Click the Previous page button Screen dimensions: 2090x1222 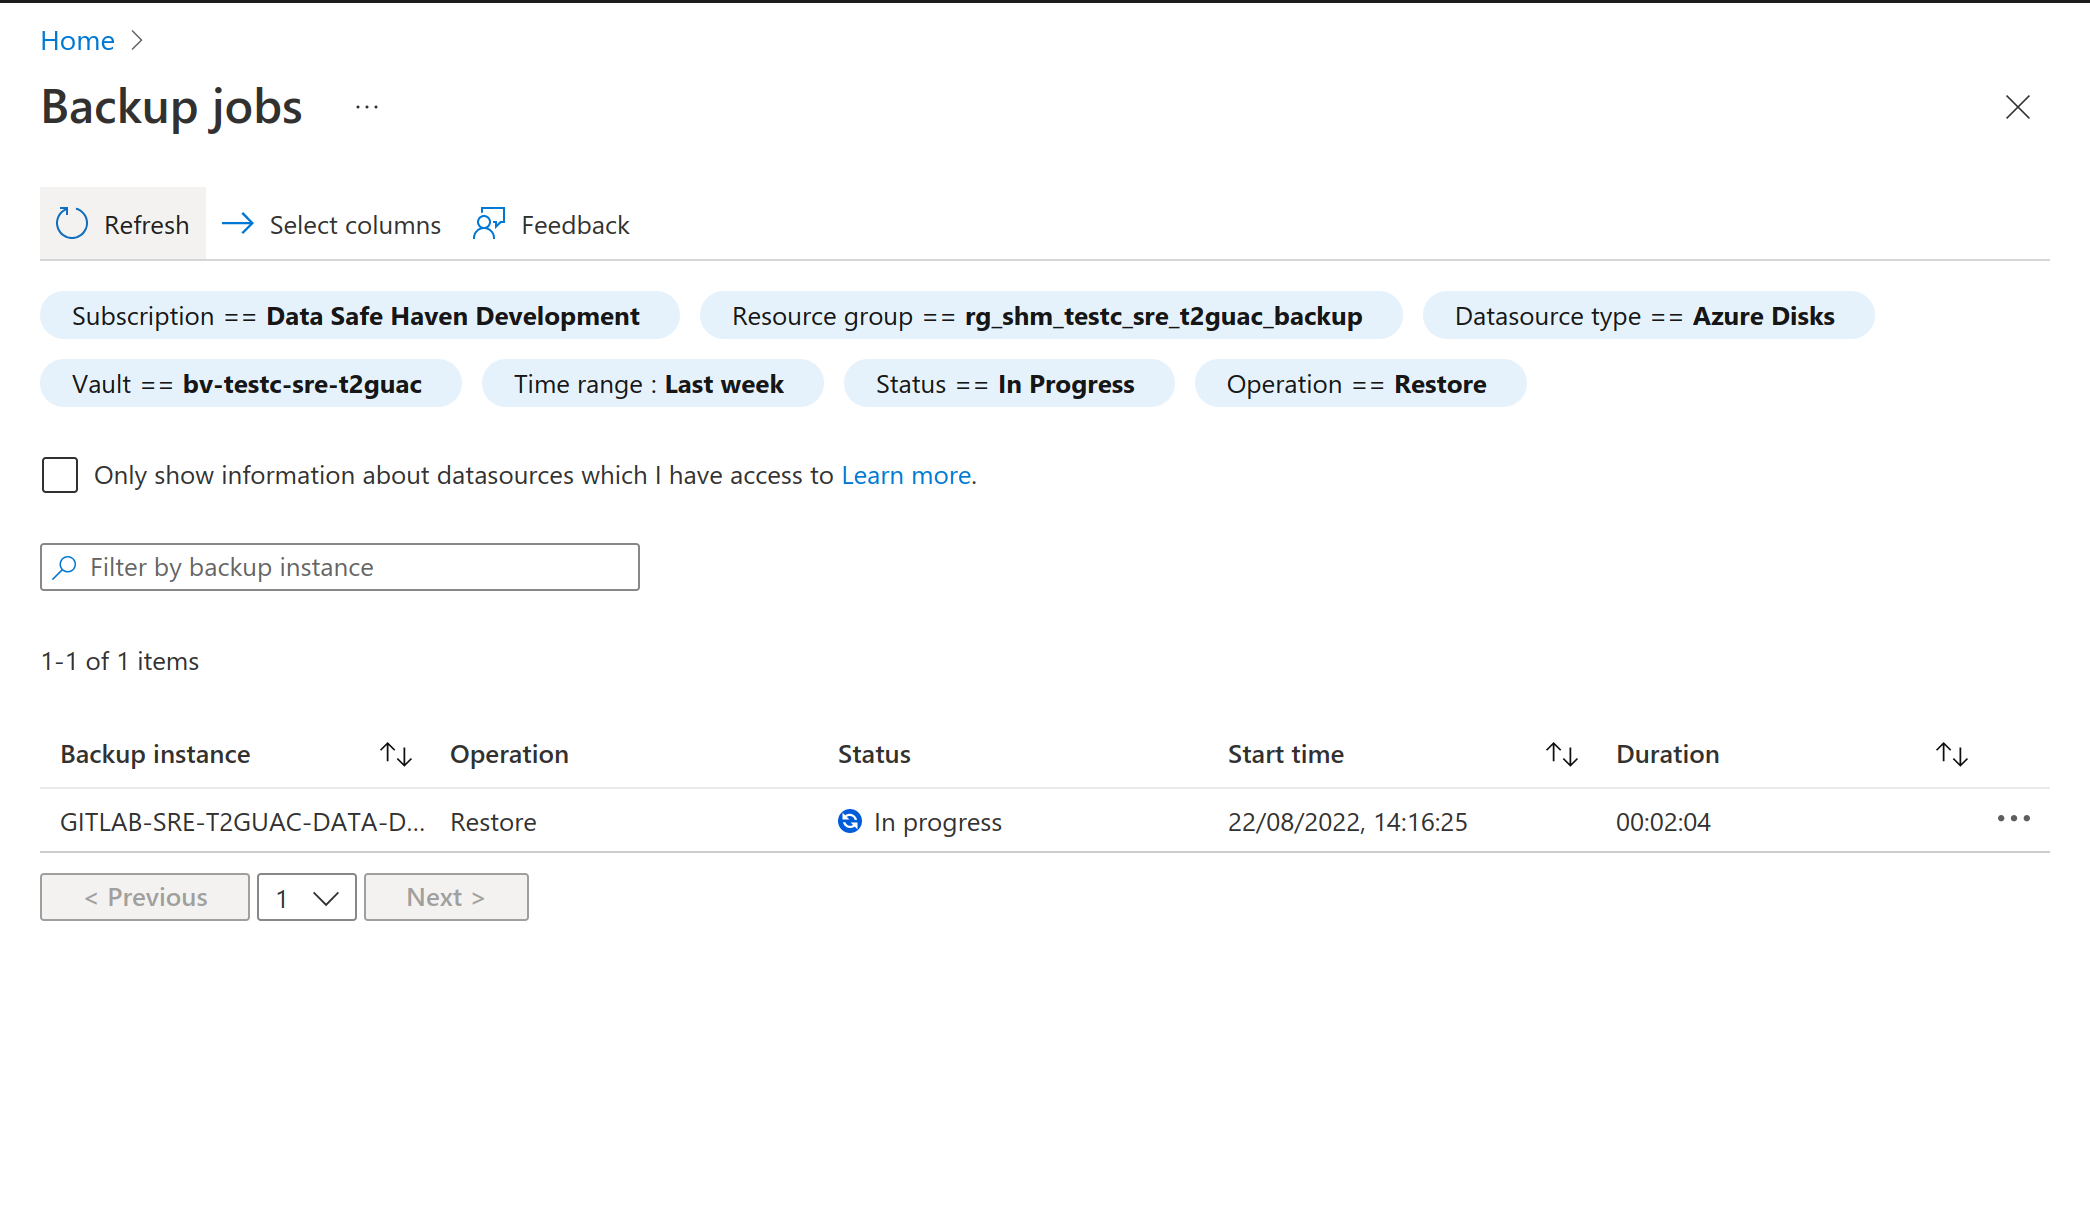[145, 897]
